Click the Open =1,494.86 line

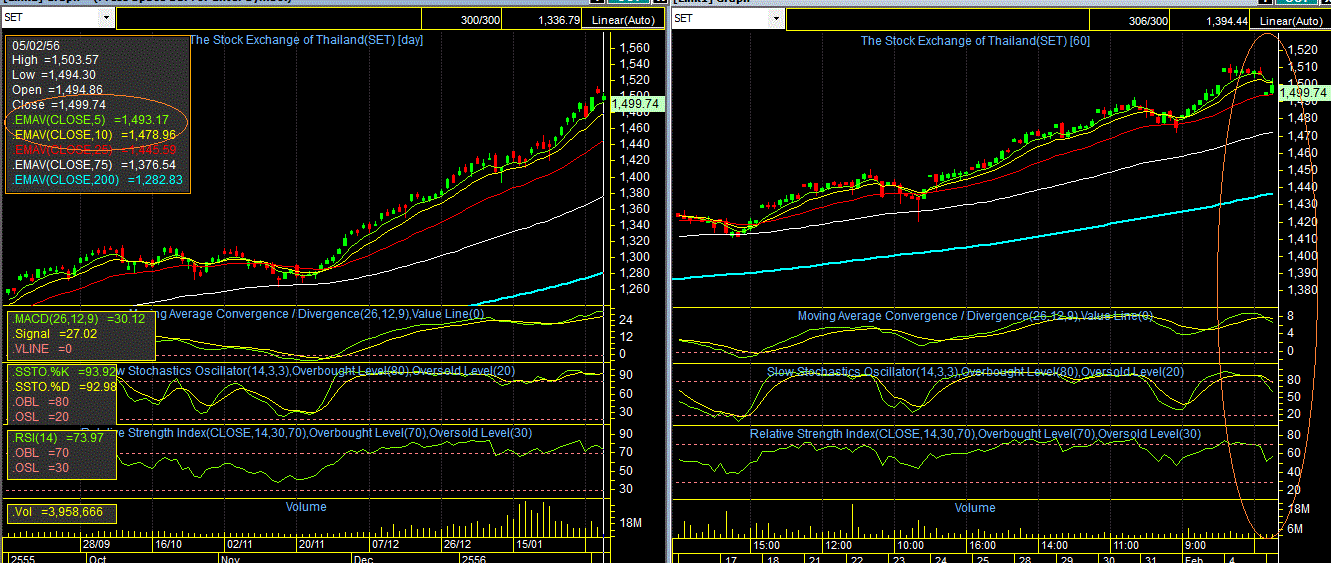pyautogui.click(x=58, y=90)
